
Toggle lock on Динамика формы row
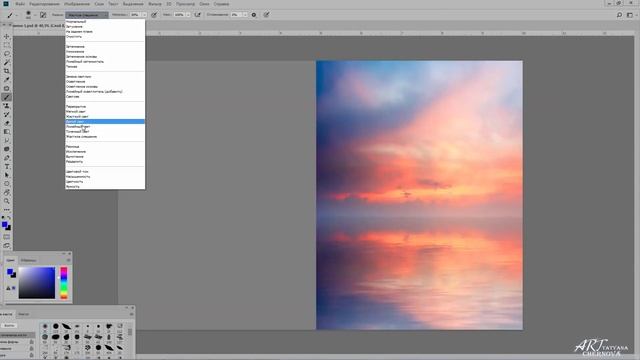(31, 342)
